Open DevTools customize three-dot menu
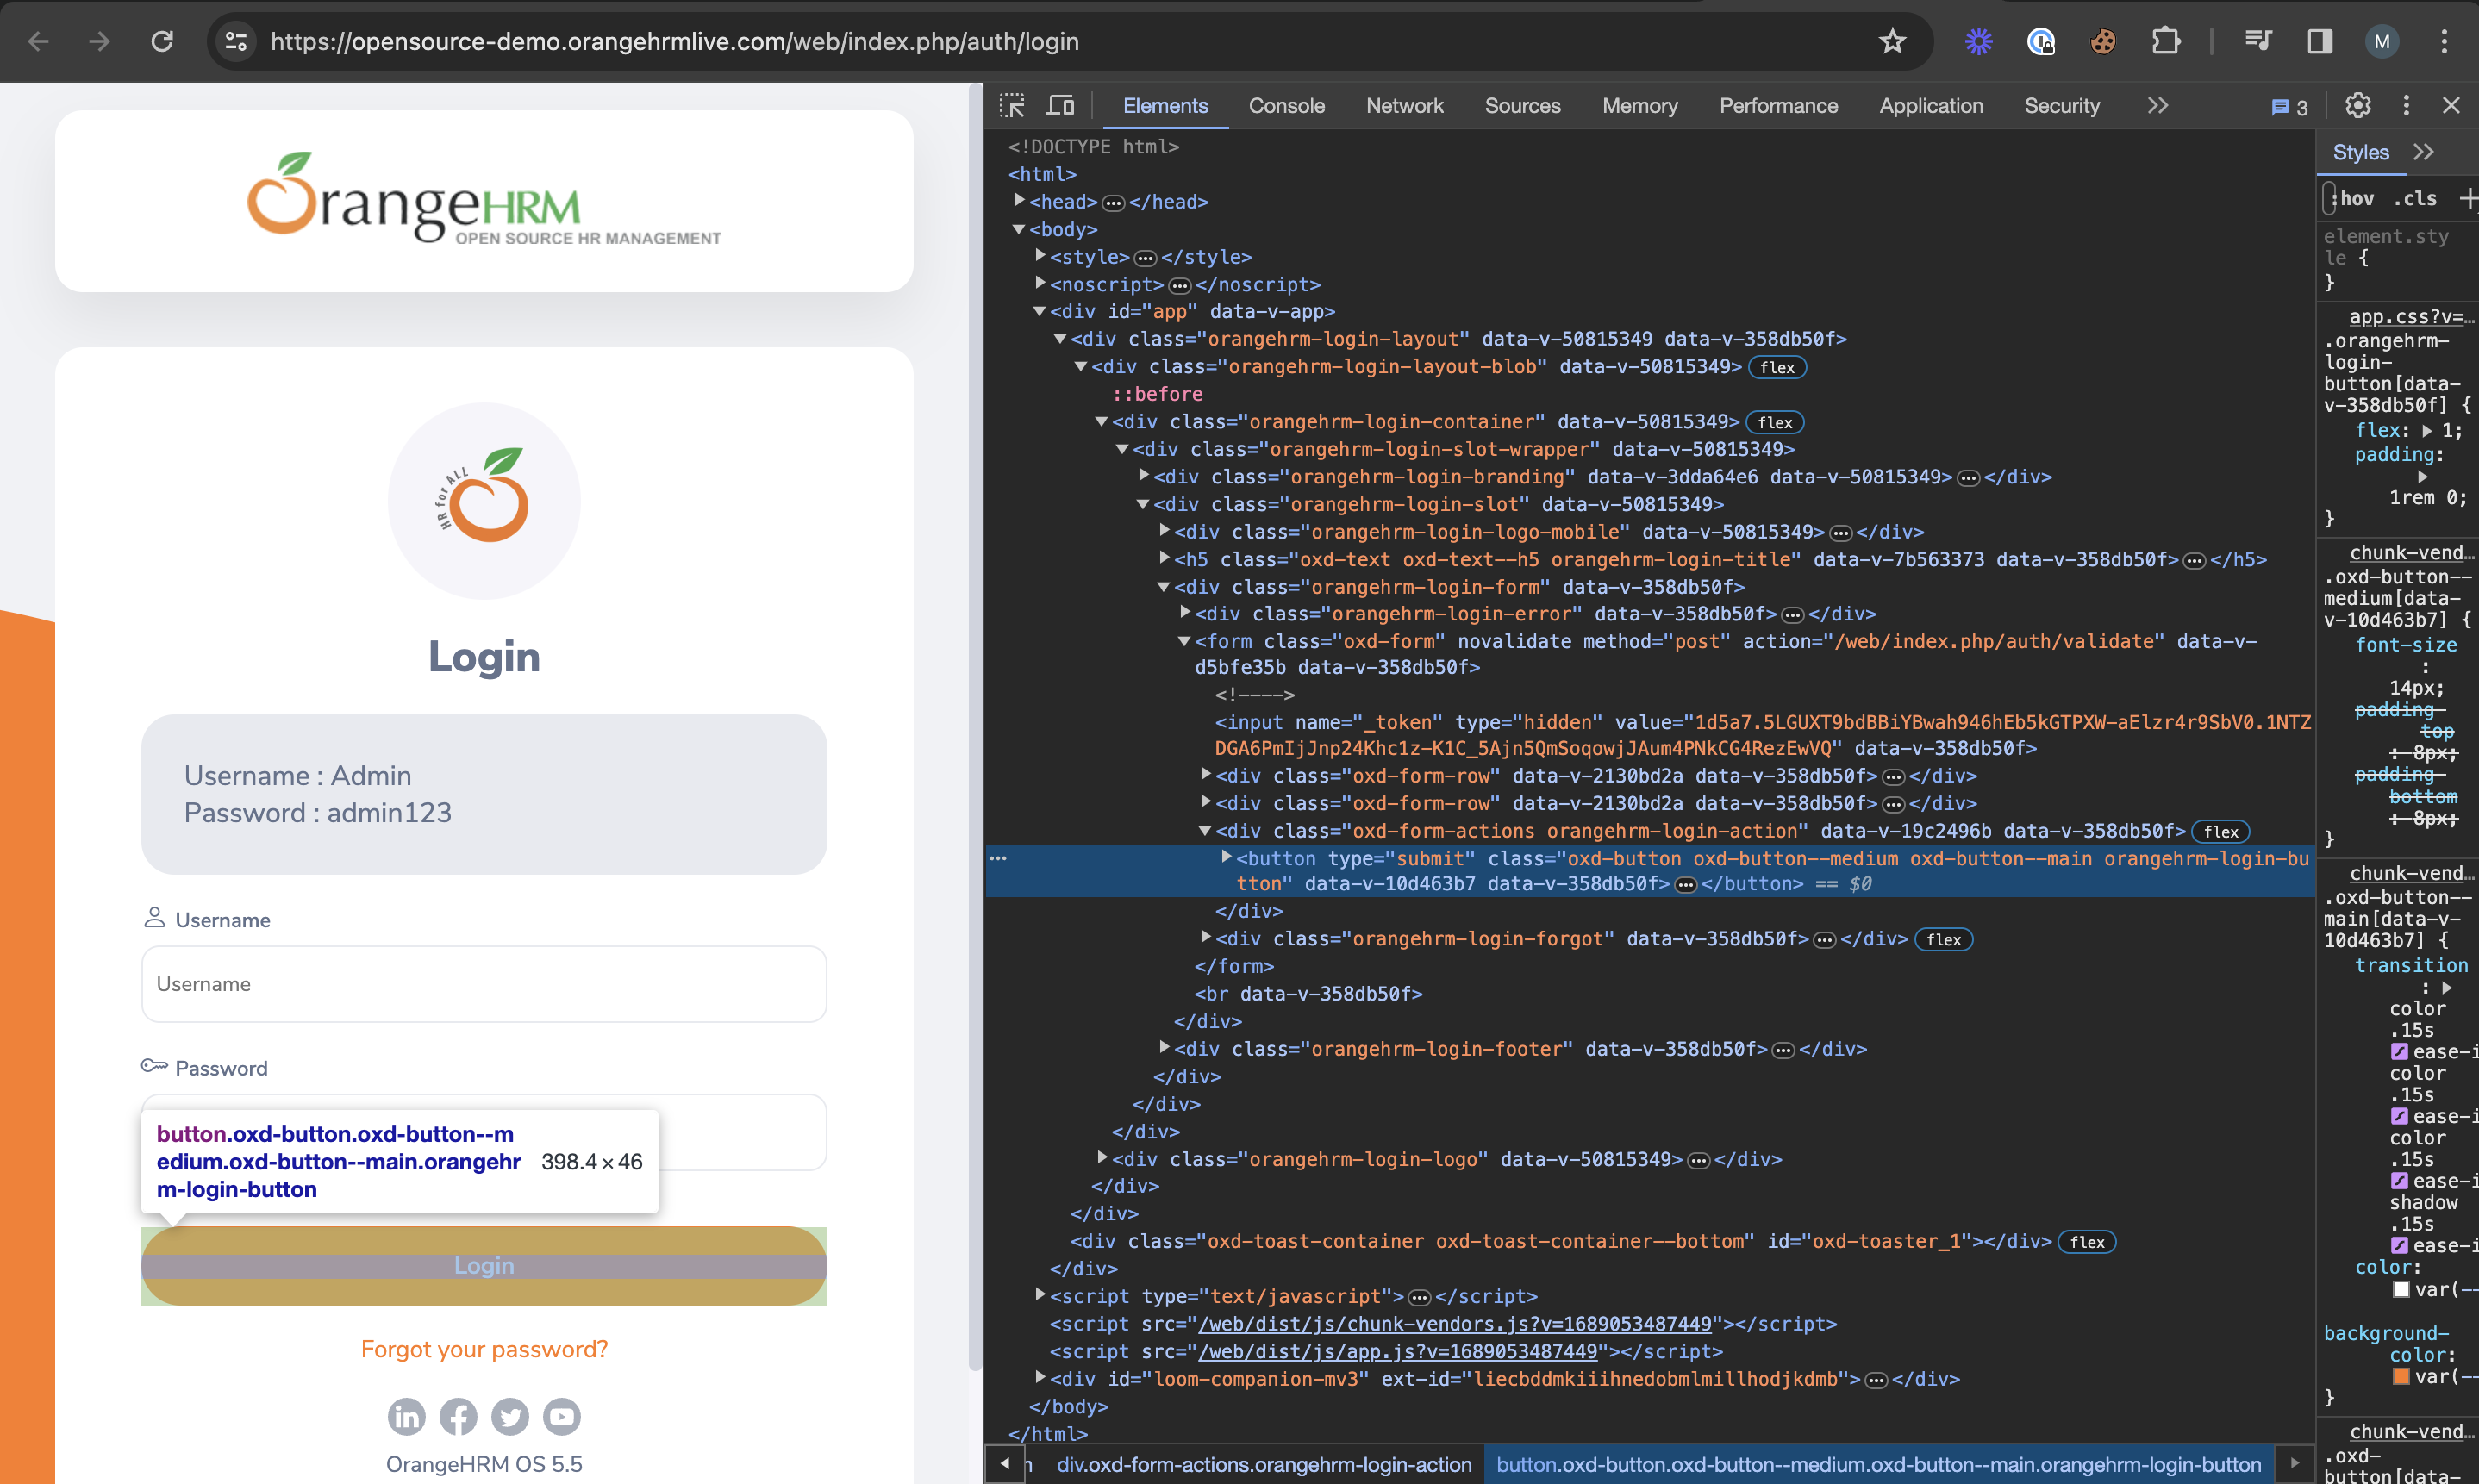Screen dimensions: 2479x1484 point(2406,105)
